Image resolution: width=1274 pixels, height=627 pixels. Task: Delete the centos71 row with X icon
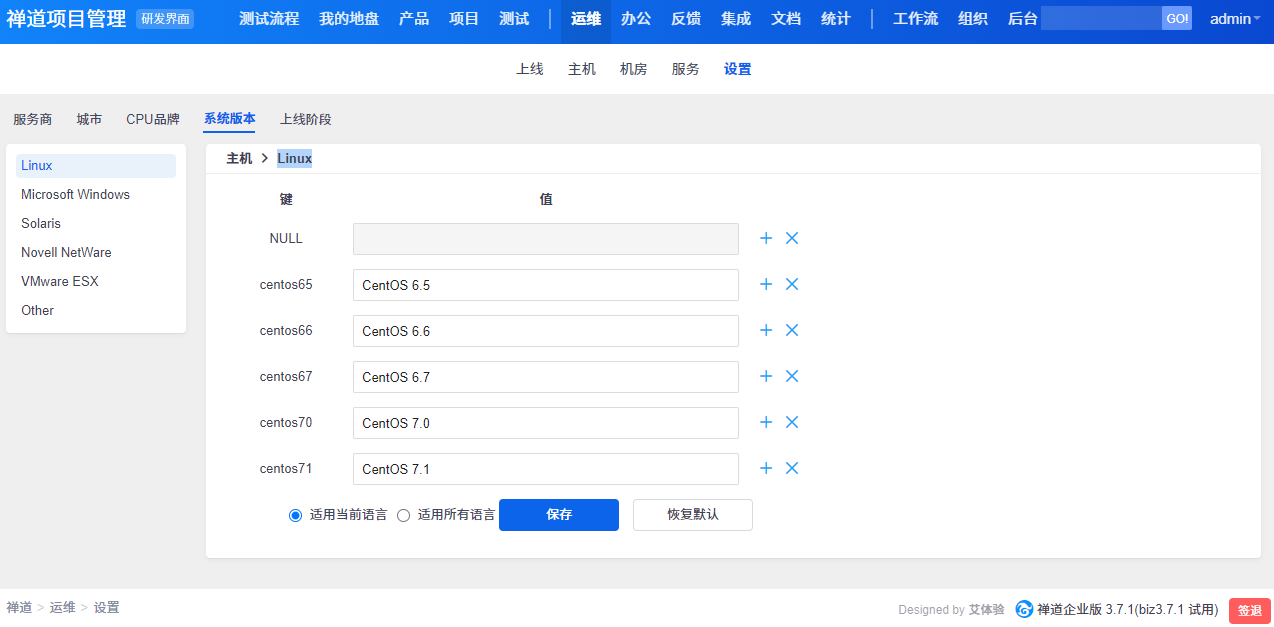[x=792, y=468]
